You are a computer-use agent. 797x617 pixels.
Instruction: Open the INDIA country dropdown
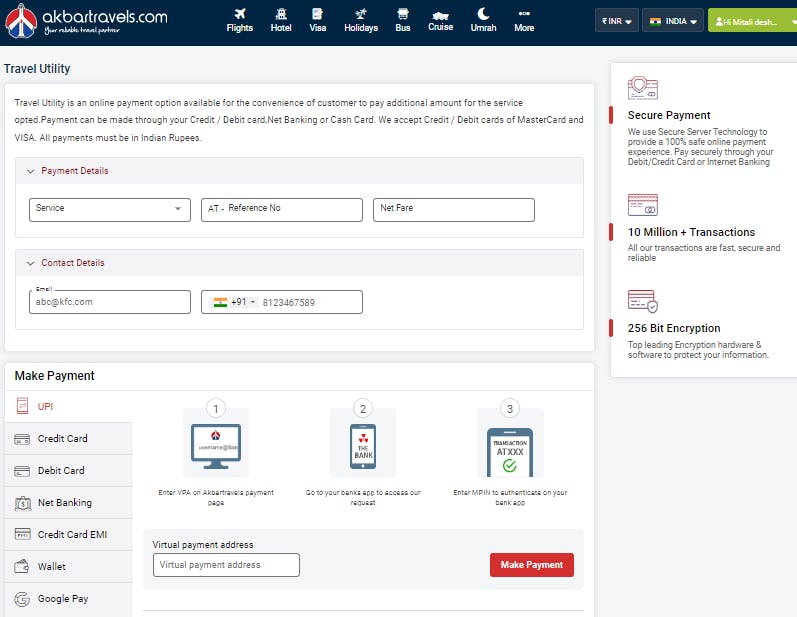click(x=673, y=21)
